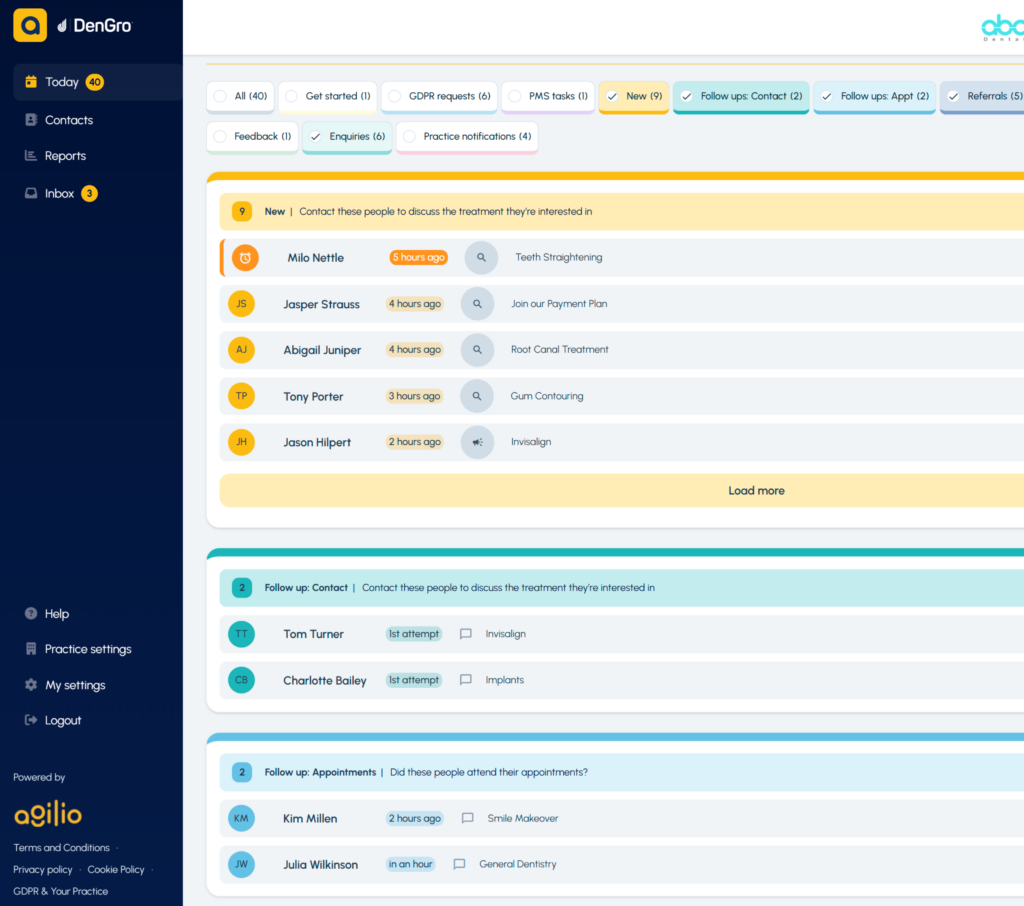Image resolution: width=1024 pixels, height=906 pixels.
Task: Open the Help page
Action: pyautogui.click(x=57, y=613)
